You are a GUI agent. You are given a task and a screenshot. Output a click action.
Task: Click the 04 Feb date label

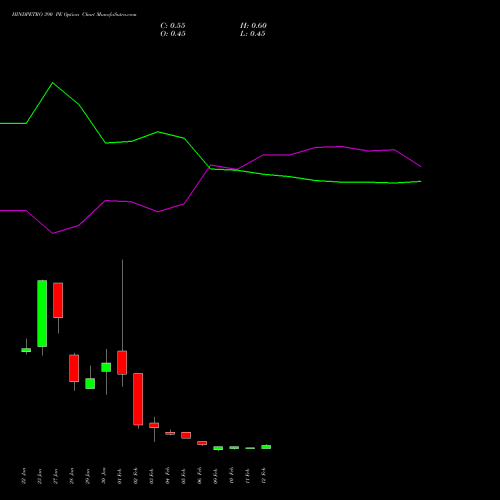167,476
